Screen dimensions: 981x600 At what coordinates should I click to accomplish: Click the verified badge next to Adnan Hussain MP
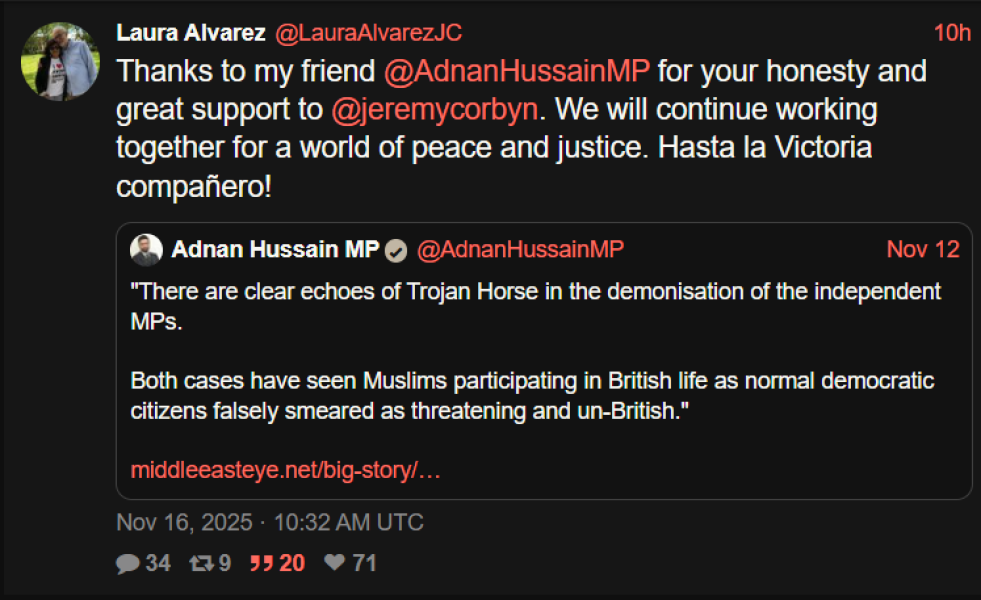coord(395,251)
